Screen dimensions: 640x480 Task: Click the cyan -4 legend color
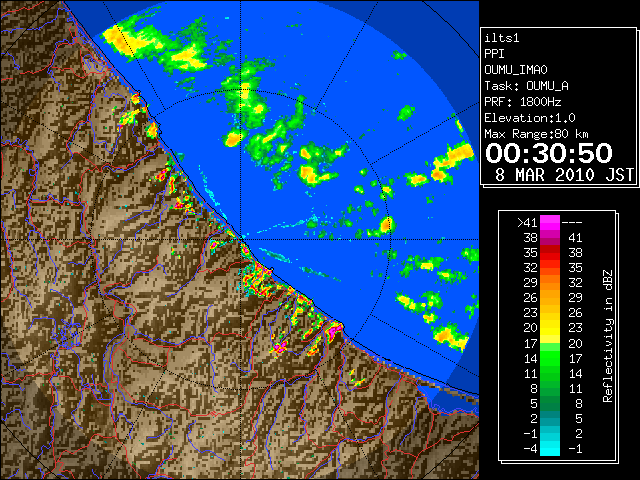click(x=550, y=448)
